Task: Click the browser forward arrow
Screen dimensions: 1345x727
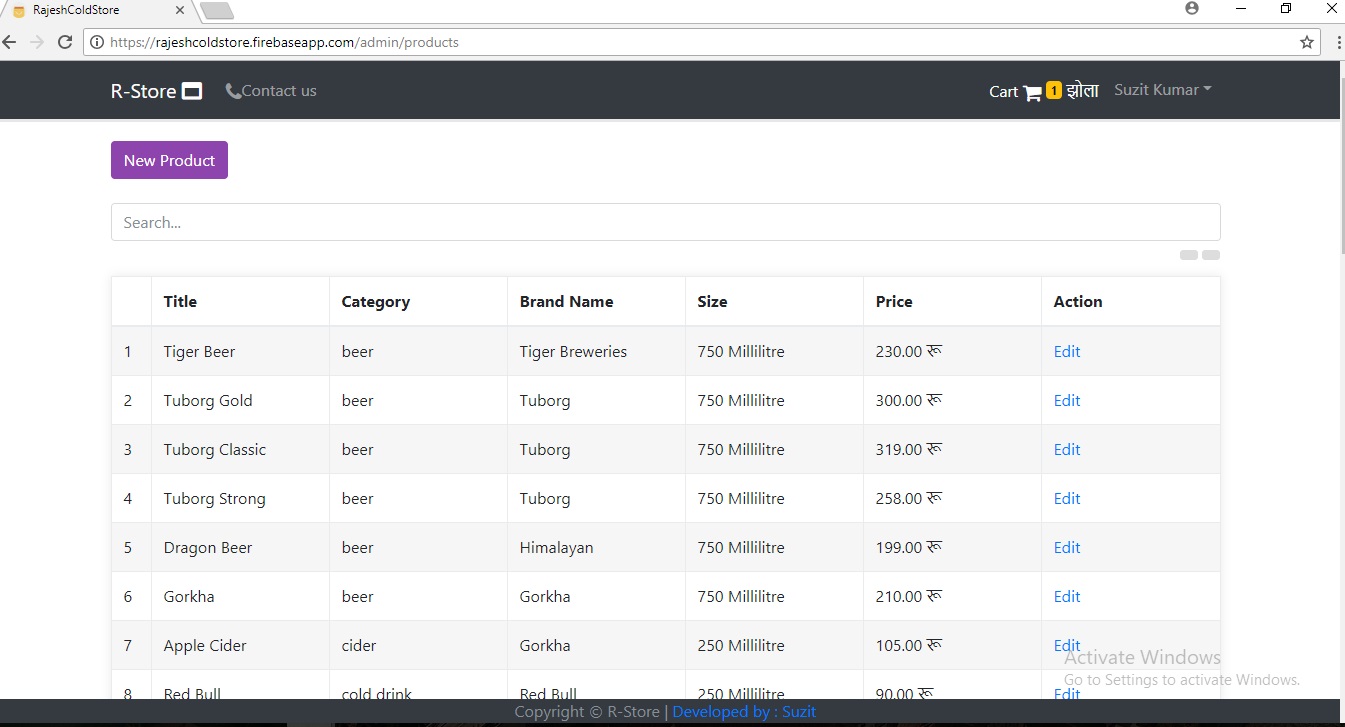Action: pyautogui.click(x=37, y=42)
